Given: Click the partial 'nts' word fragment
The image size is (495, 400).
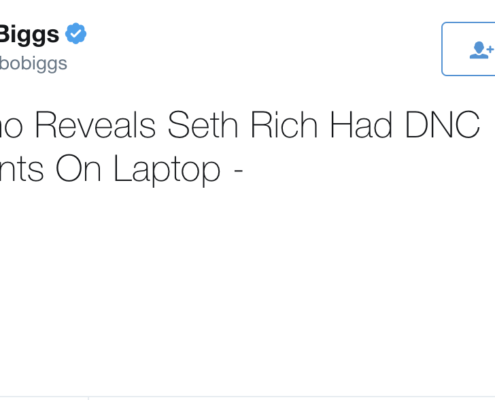Looking at the screenshot, I should [x=22, y=170].
